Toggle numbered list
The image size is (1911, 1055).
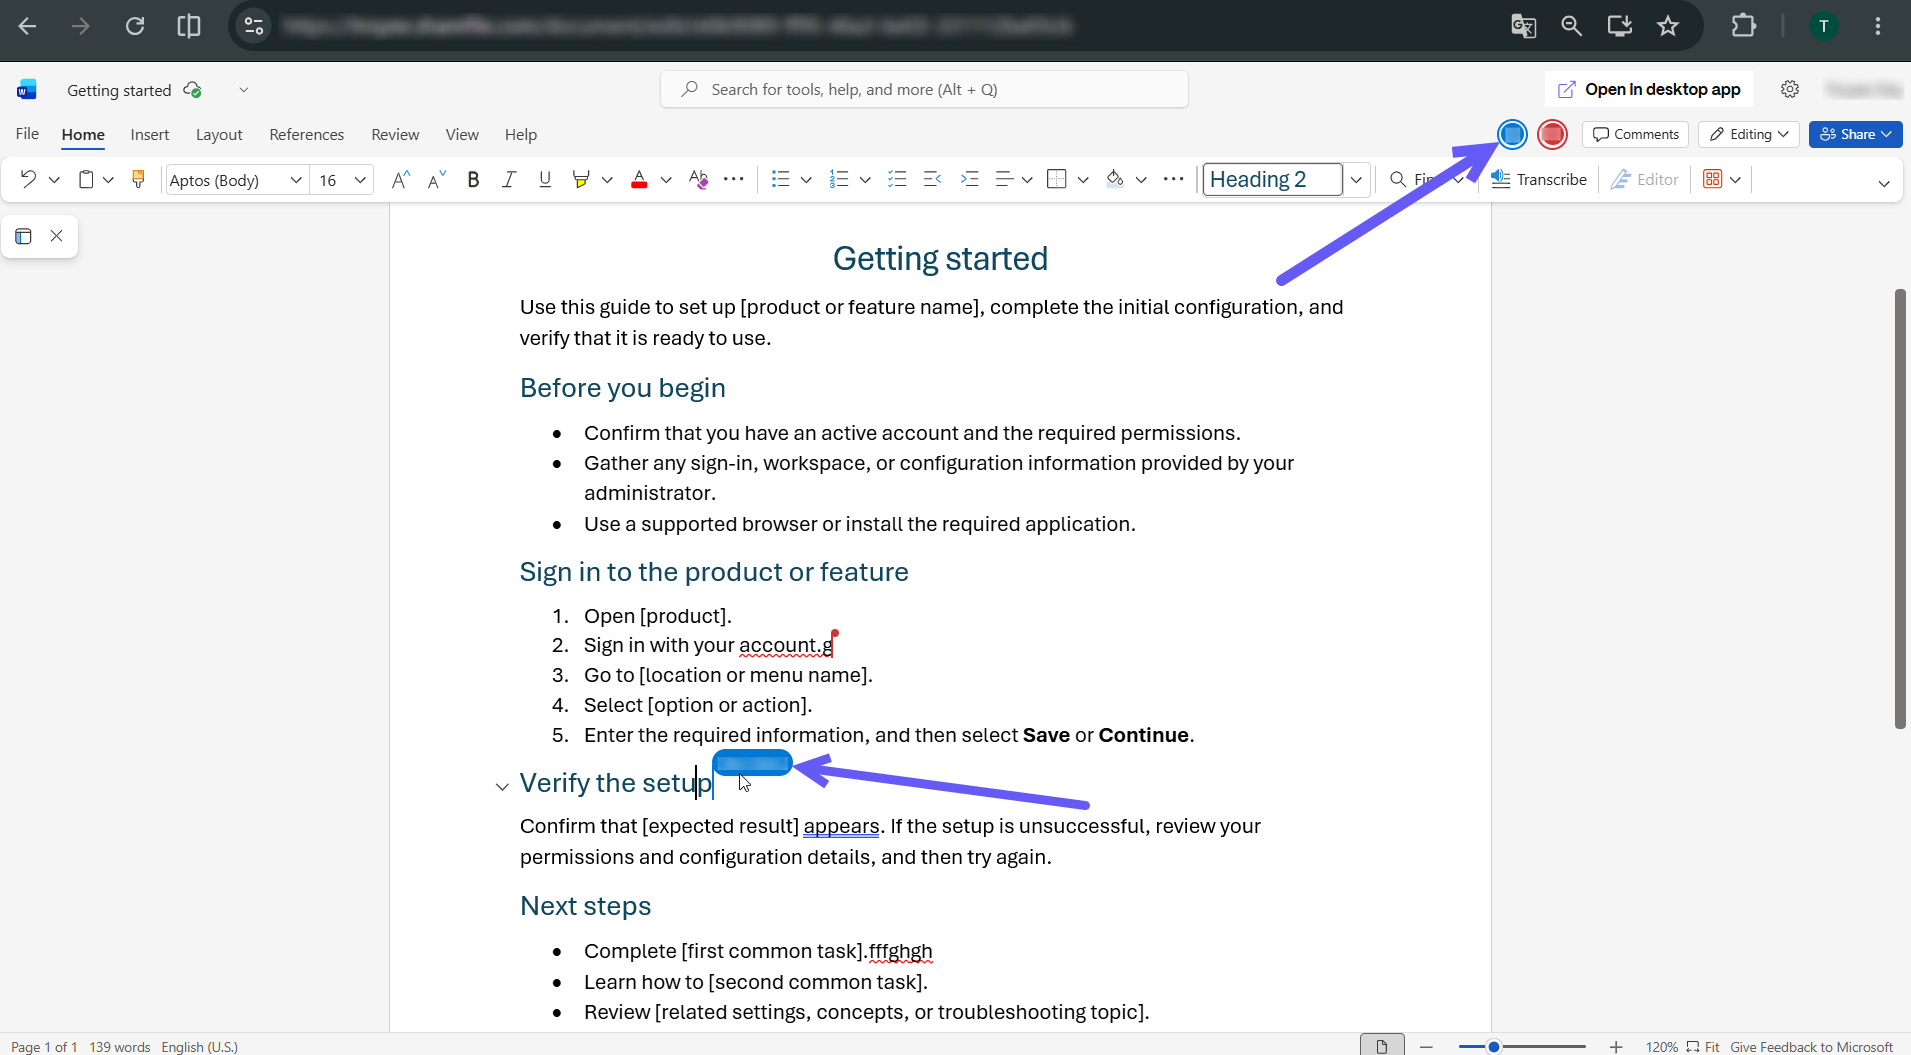tap(839, 179)
